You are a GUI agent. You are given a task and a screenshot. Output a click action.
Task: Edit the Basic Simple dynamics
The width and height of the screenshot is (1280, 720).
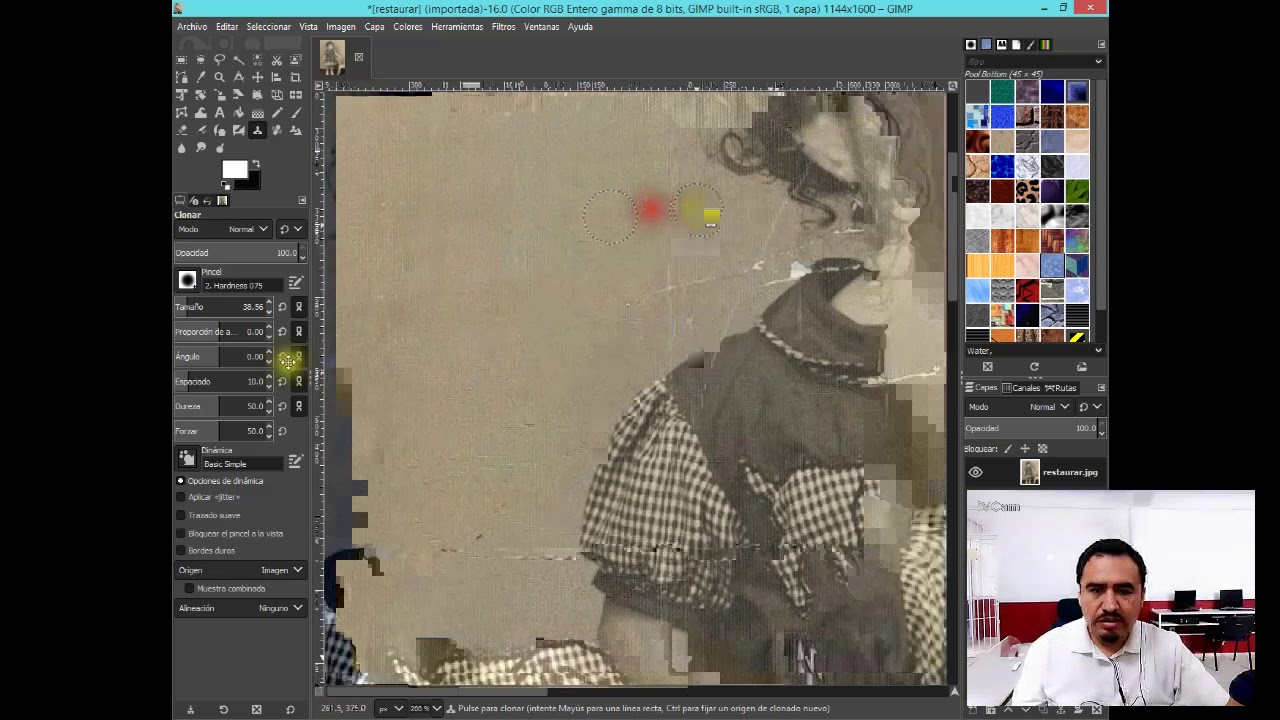pyautogui.click(x=295, y=461)
